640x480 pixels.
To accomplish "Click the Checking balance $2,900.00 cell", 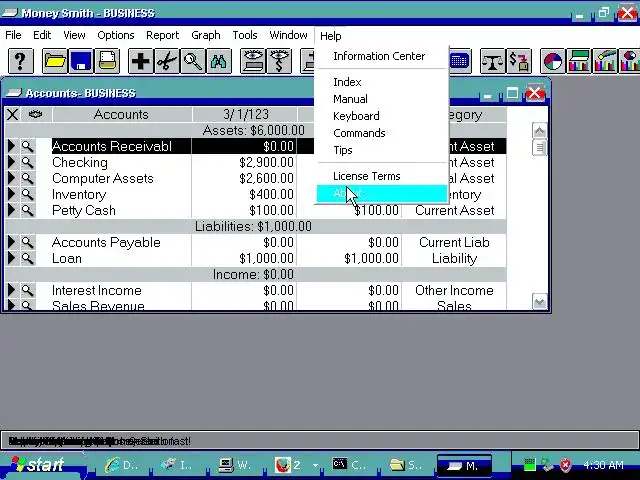I will coord(244,162).
